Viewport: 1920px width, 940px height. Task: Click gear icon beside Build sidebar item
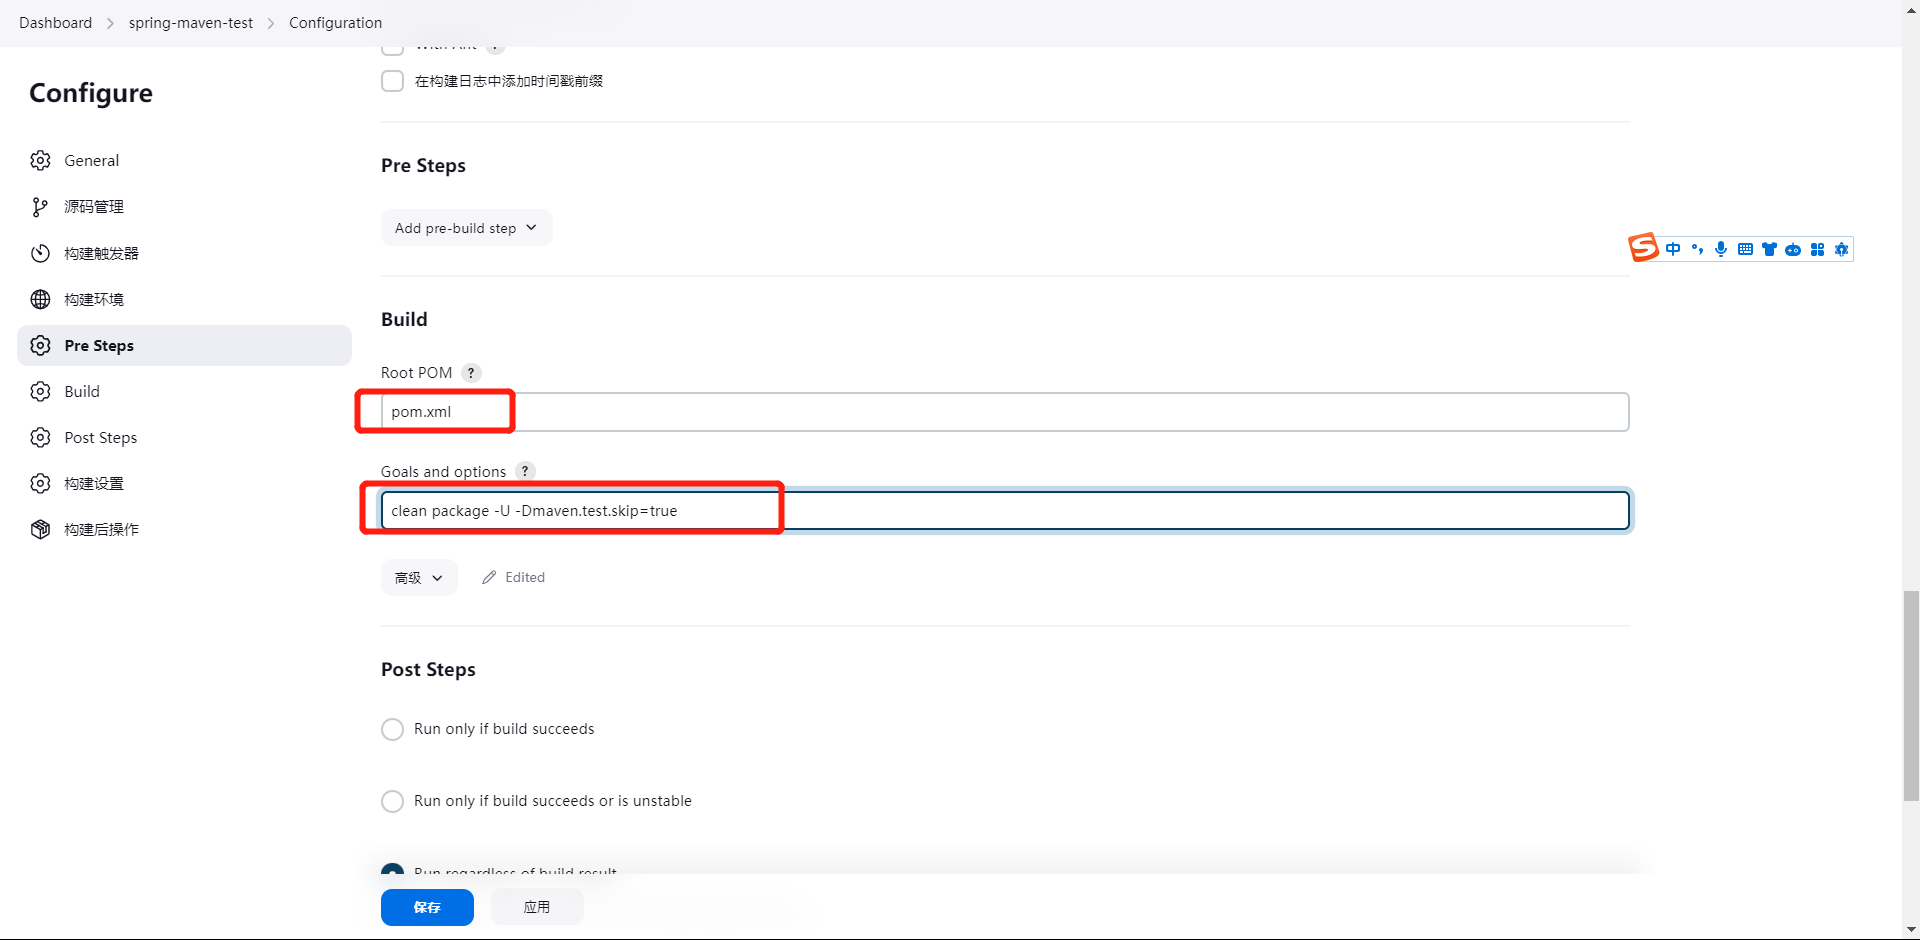(40, 391)
